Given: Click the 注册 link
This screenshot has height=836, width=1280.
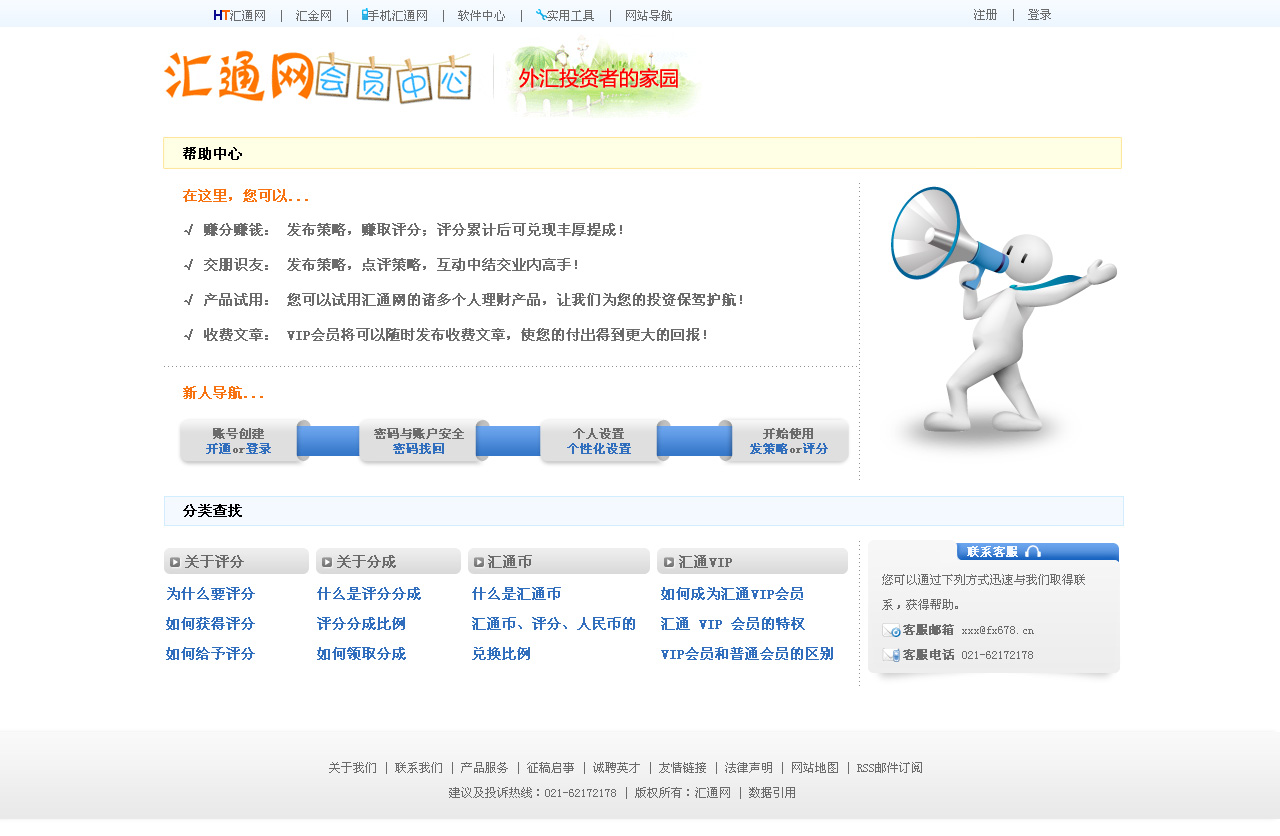Looking at the screenshot, I should pos(985,15).
